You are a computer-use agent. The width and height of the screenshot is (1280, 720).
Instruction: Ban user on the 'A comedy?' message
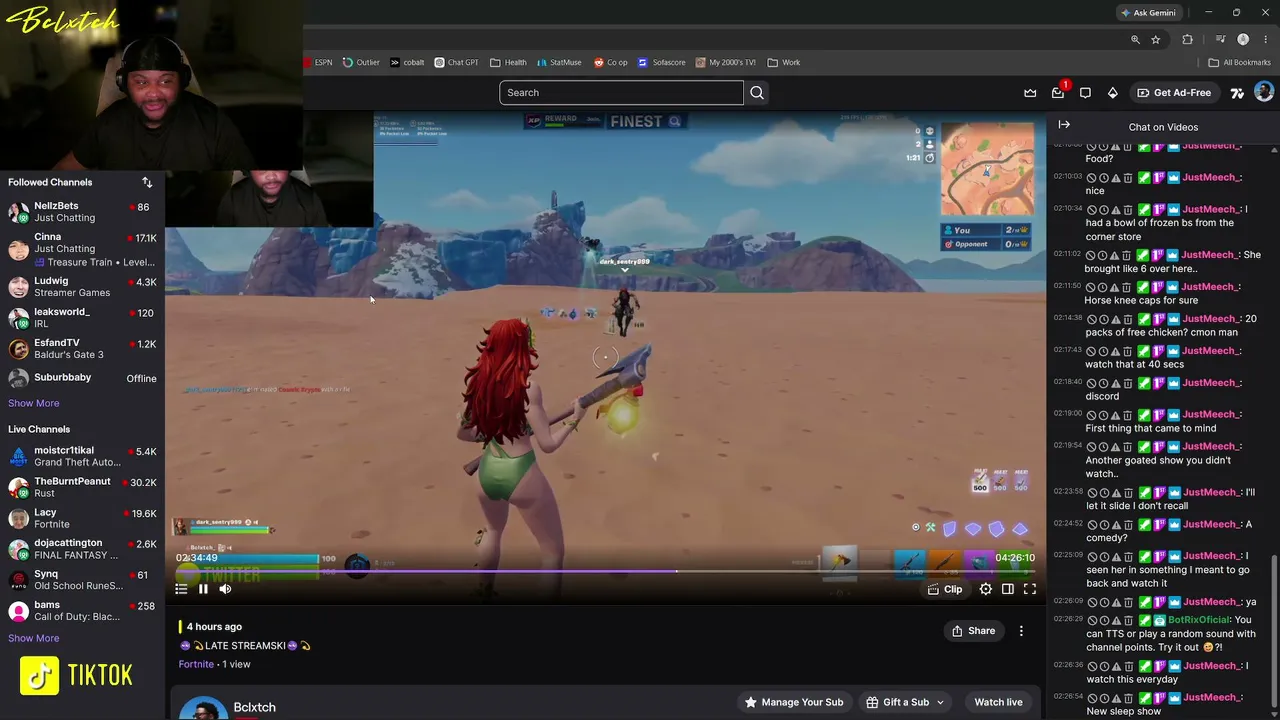(x=1091, y=524)
